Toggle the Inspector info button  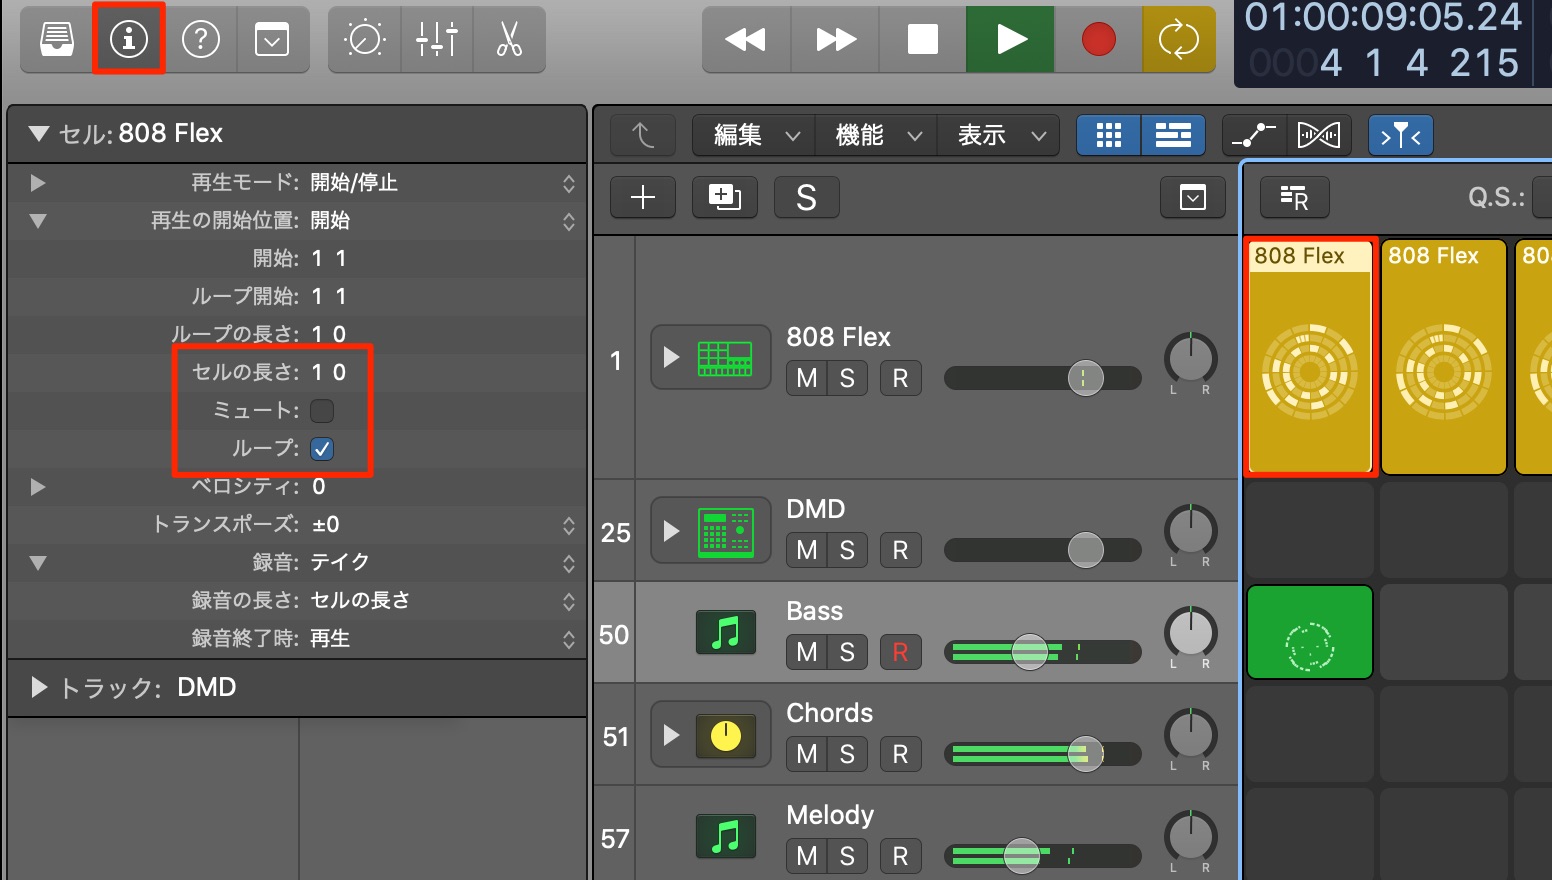click(129, 40)
